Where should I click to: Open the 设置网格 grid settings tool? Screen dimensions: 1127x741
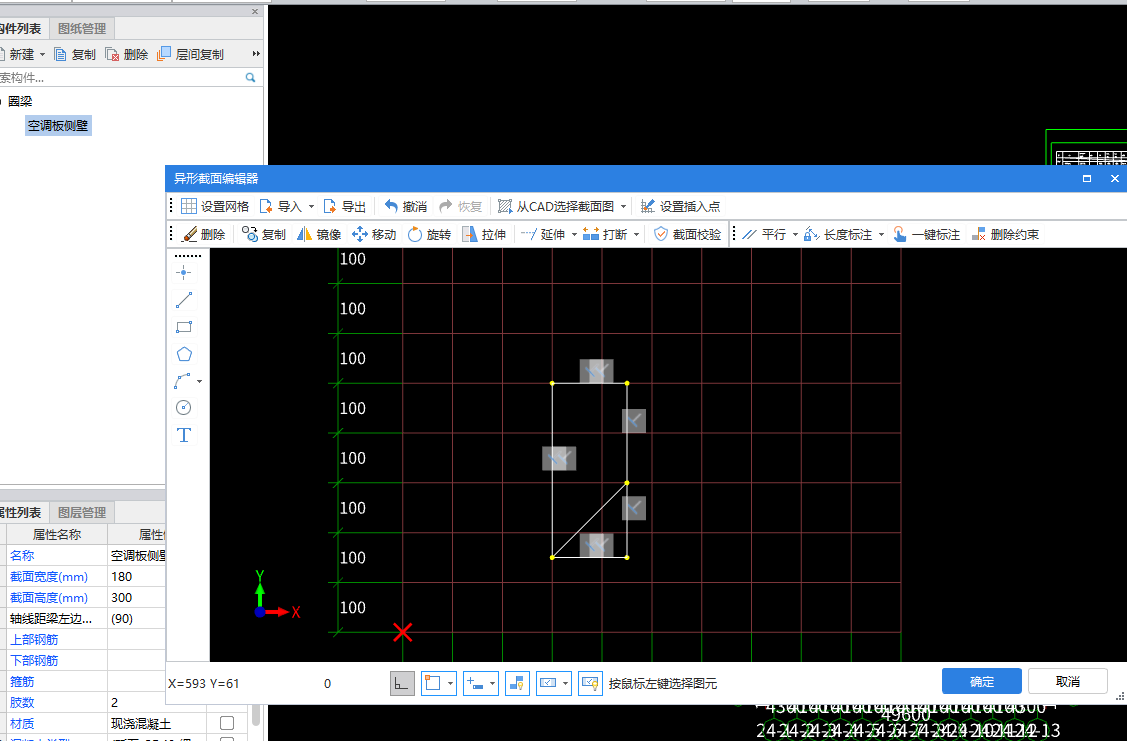tap(215, 206)
